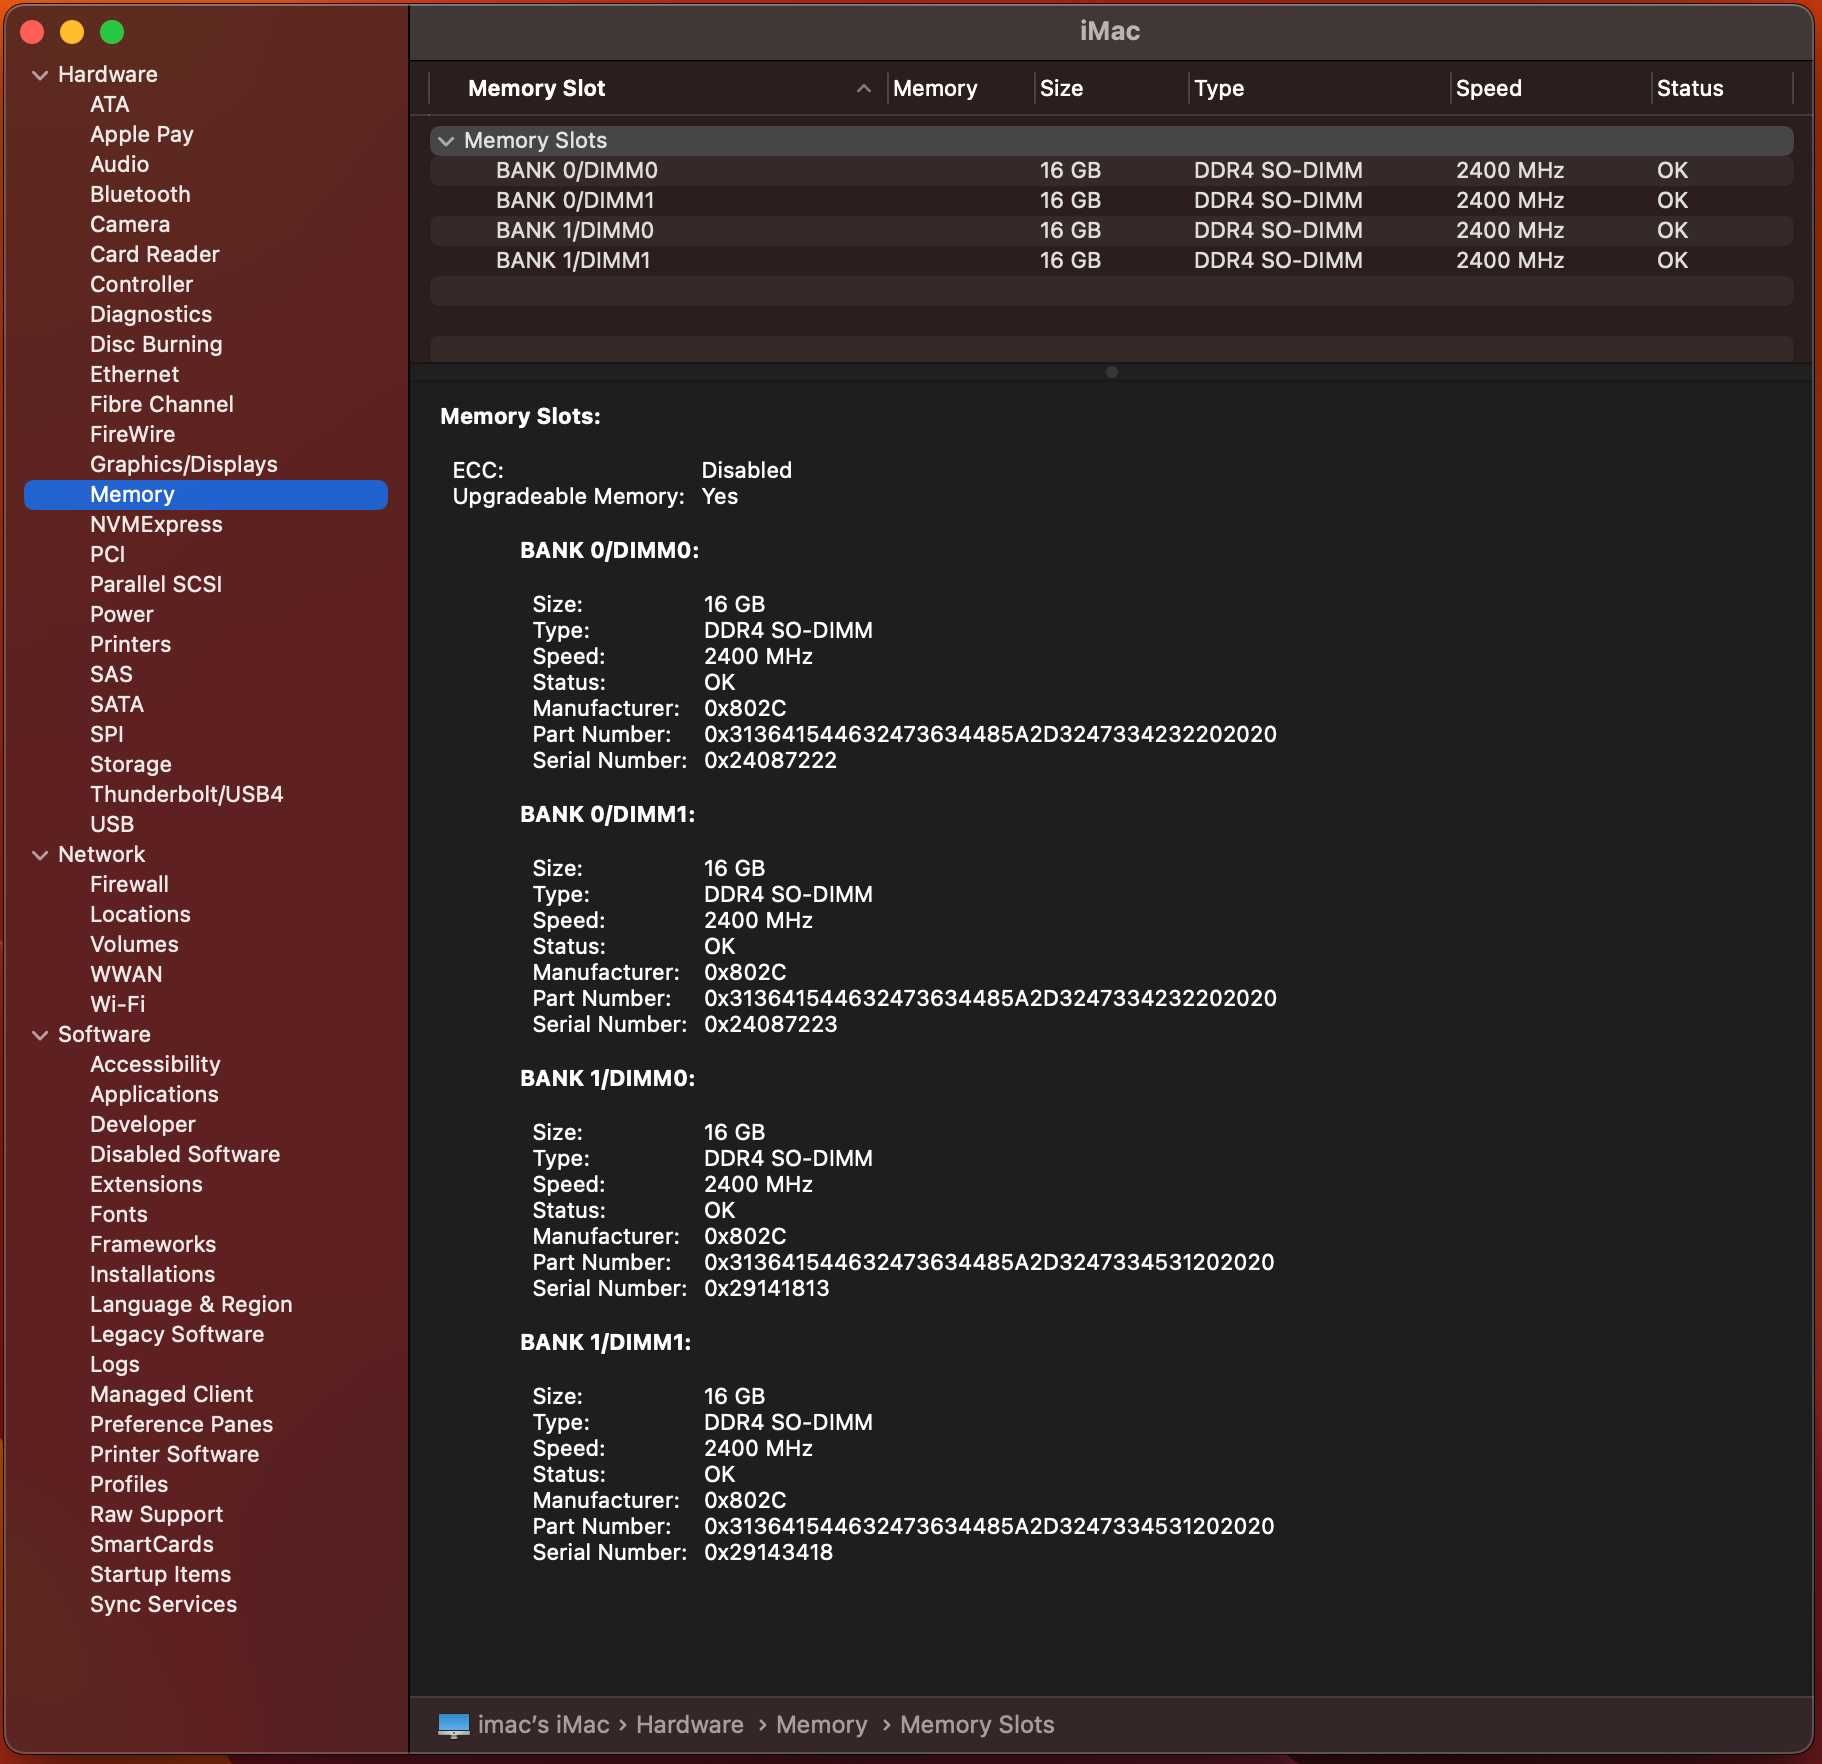Click the BANK 0/DIMM0 serial number value
This screenshot has height=1764, width=1822.
point(770,761)
